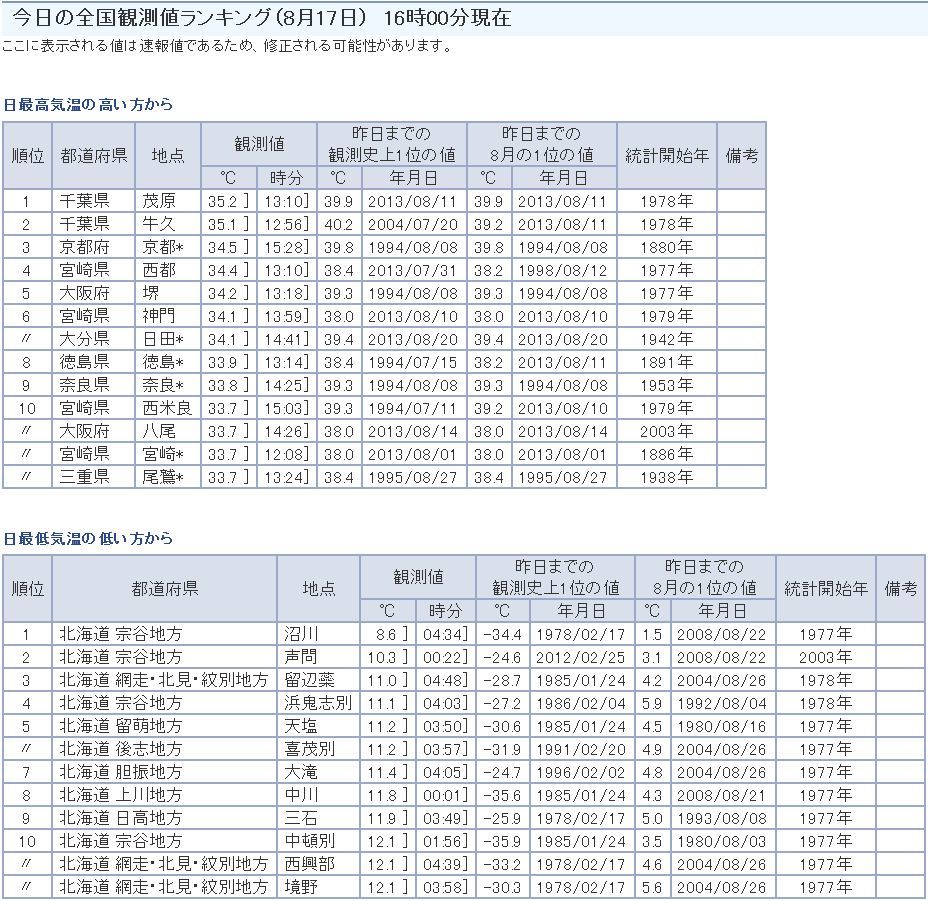Image resolution: width=928 pixels, height=901 pixels.
Task: Click the 茂原 location in the ranking
Action: [x=158, y=201]
